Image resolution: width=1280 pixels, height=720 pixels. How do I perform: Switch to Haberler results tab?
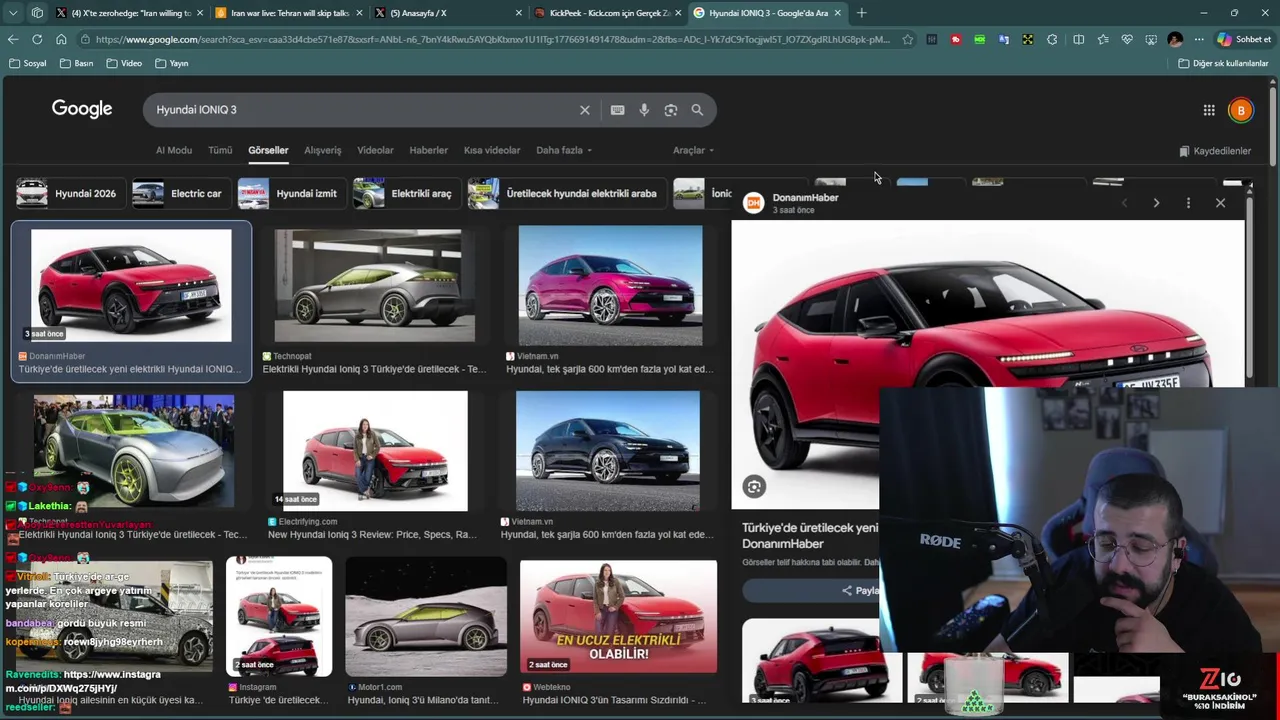[428, 150]
